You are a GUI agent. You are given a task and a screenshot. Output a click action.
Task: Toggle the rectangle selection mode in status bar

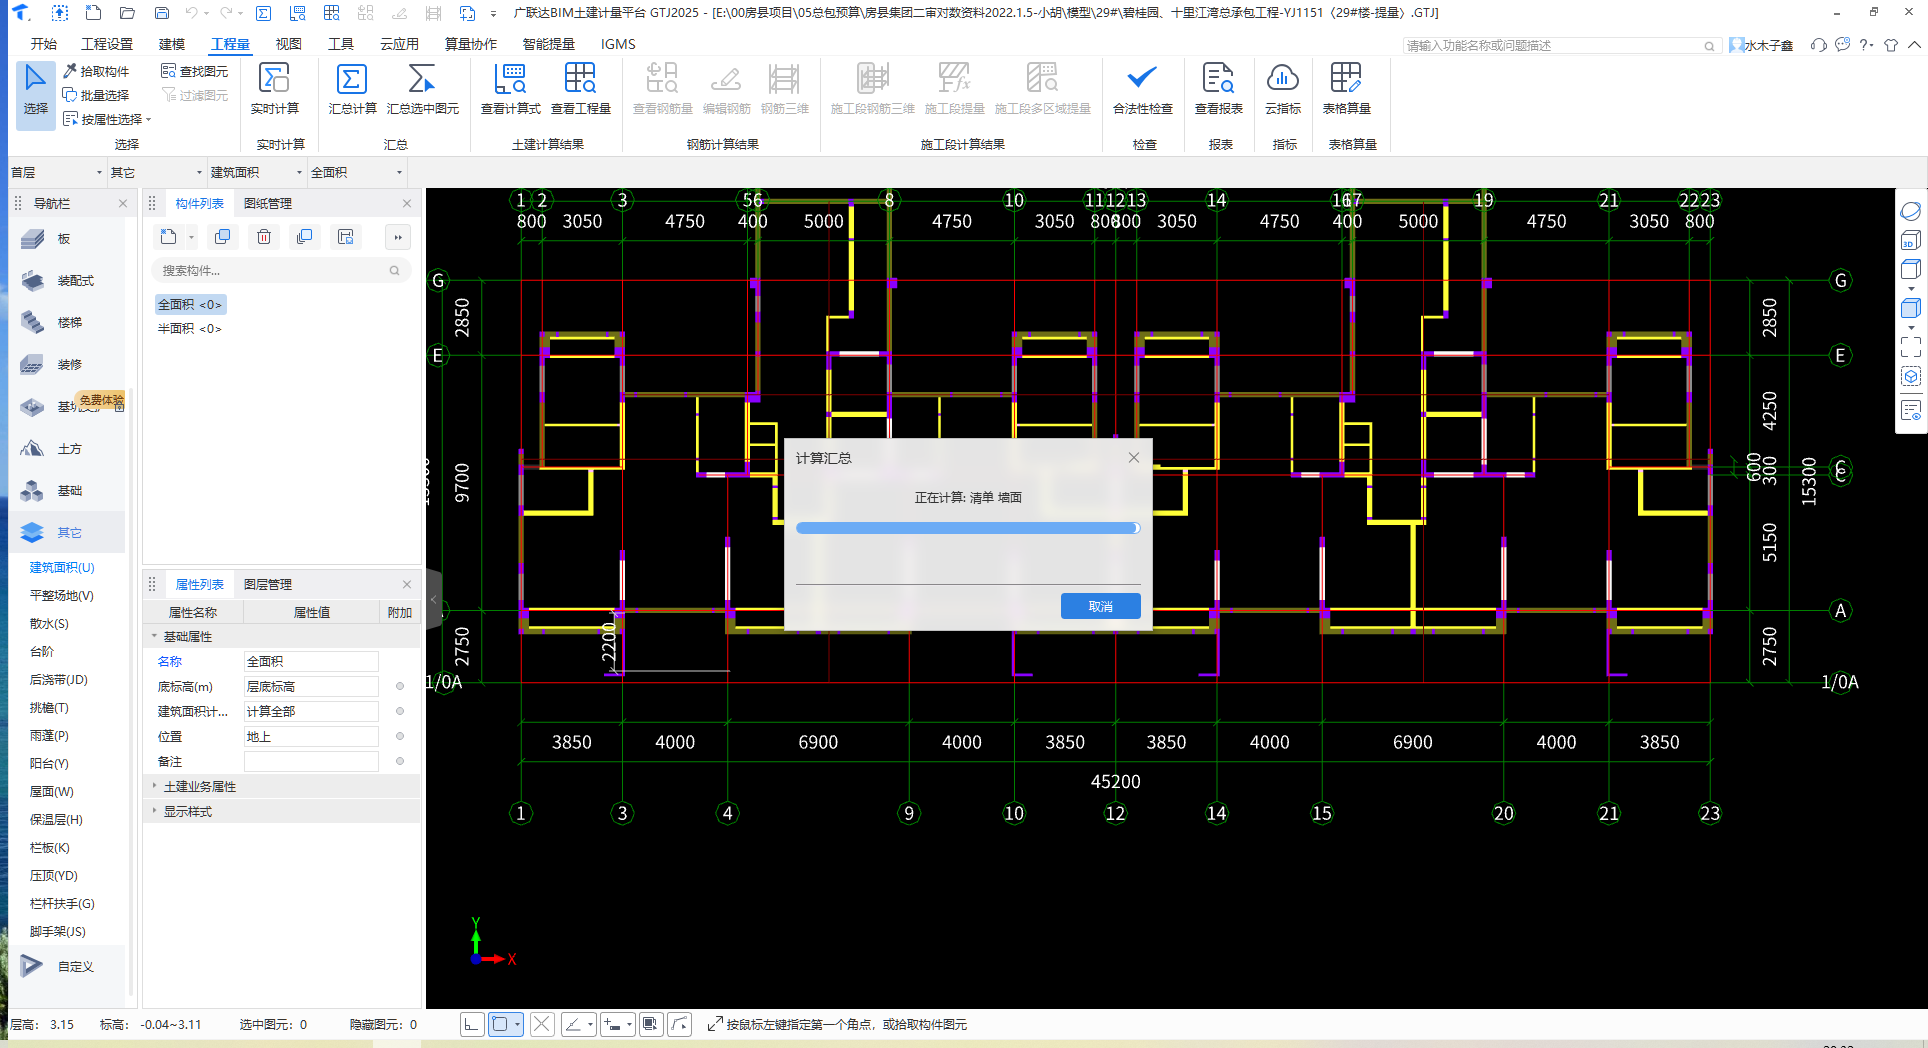(501, 1024)
